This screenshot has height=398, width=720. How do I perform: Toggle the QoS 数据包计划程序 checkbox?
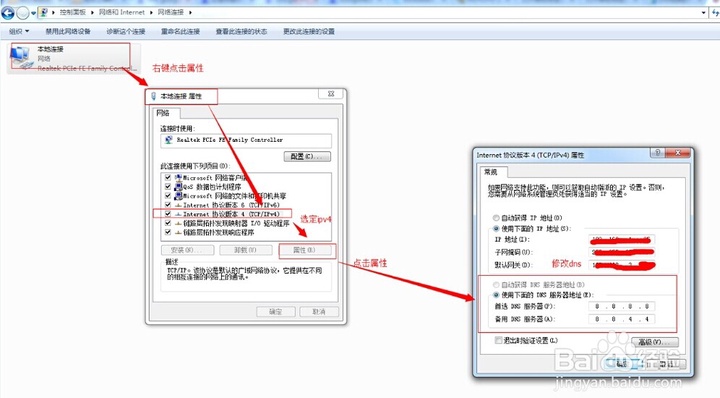coord(168,186)
